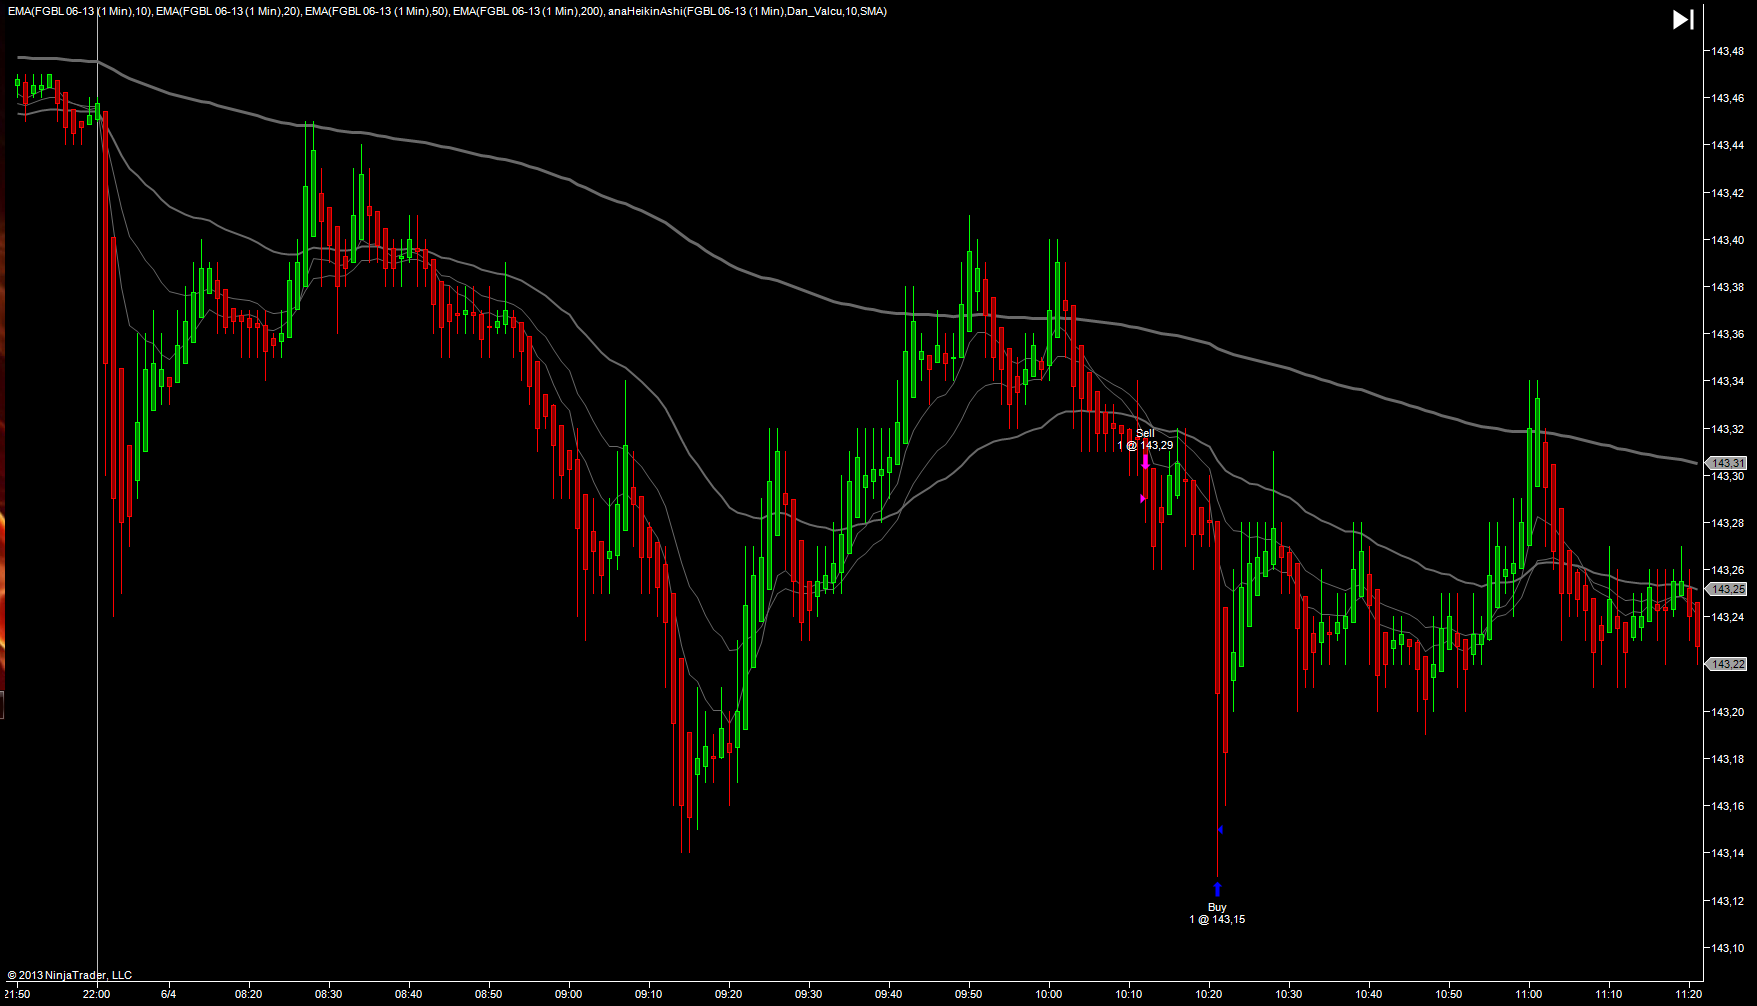
Task: Select the EMA(FGBL 06-13 (1 Min),10) indicator label
Action: pyautogui.click(x=79, y=12)
